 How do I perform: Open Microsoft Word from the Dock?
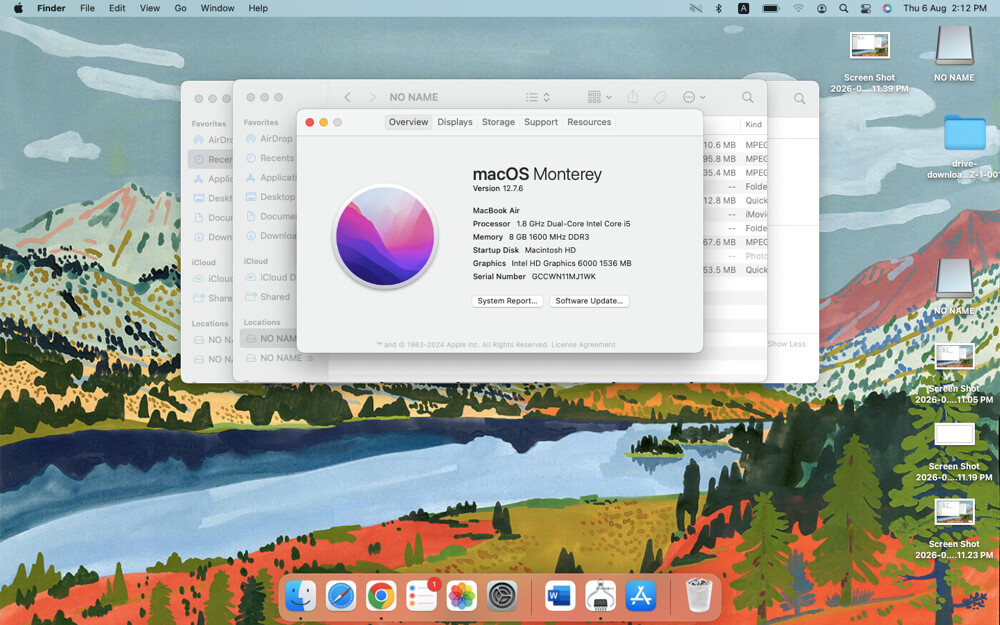(x=560, y=596)
